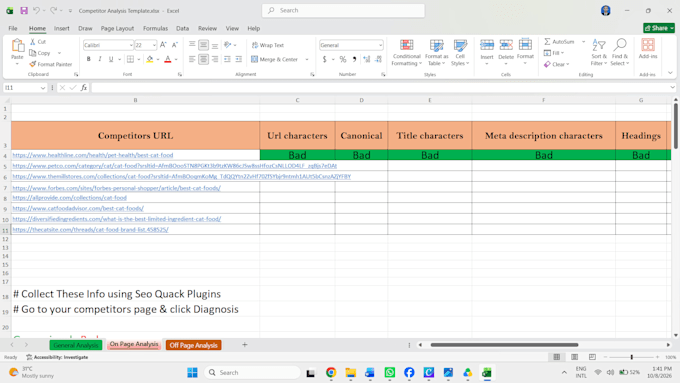Expand the Merge & Center dropdown arrow
This screenshot has width=680, height=383.
coord(307,59)
